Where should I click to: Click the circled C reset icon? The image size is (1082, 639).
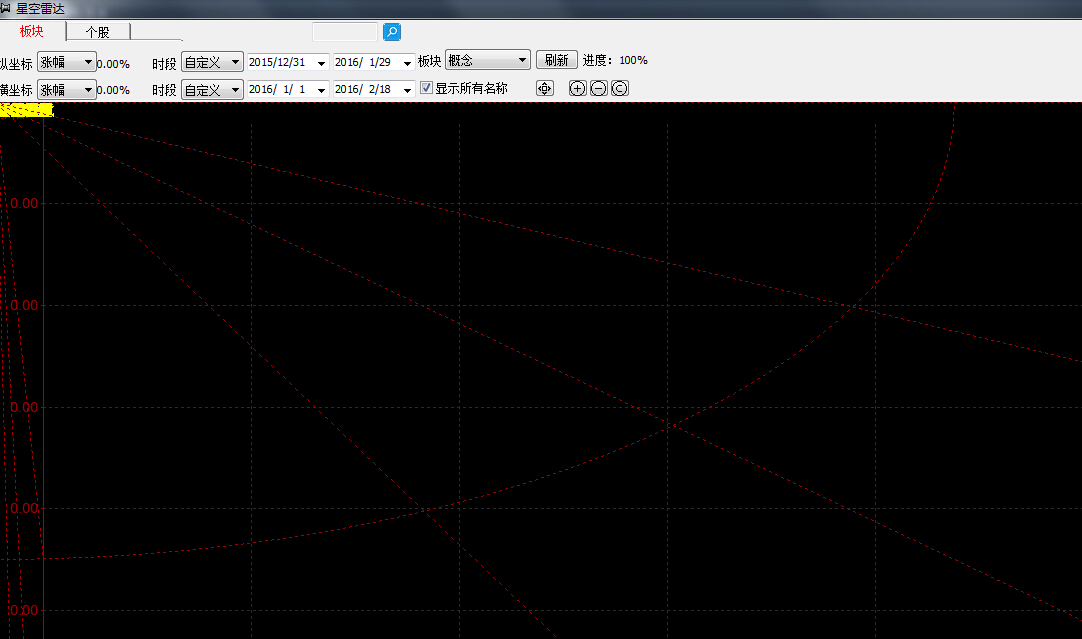tap(619, 88)
